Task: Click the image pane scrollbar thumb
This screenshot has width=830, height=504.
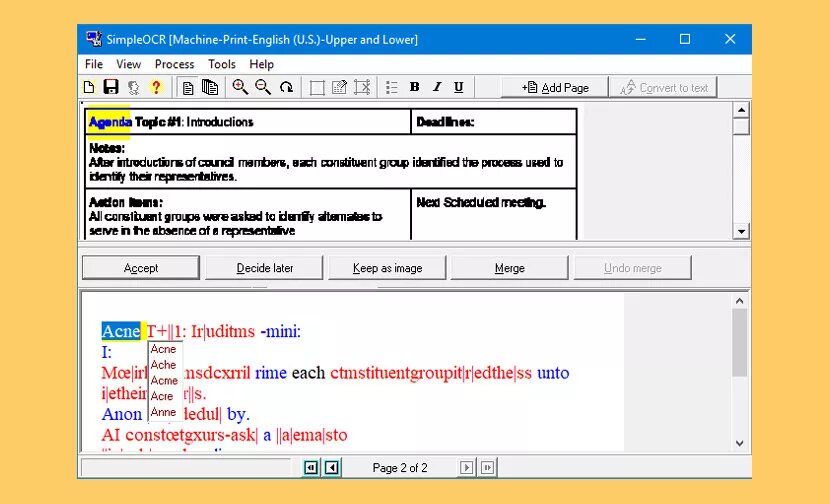Action: (741, 127)
